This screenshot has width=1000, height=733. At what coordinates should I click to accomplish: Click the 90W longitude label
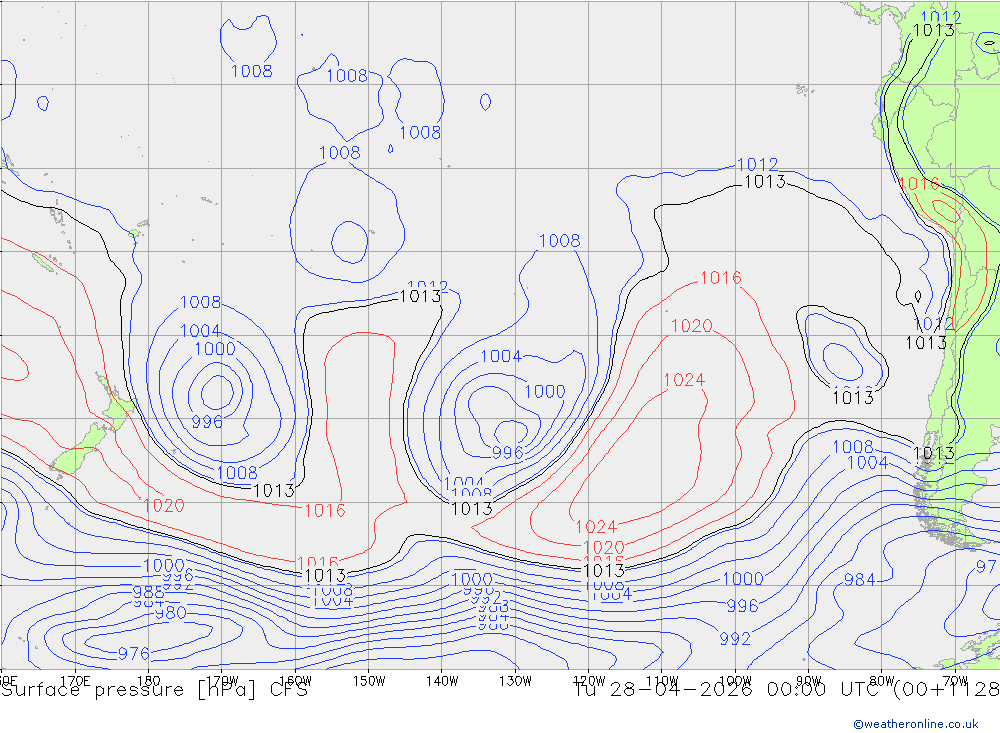[809, 681]
